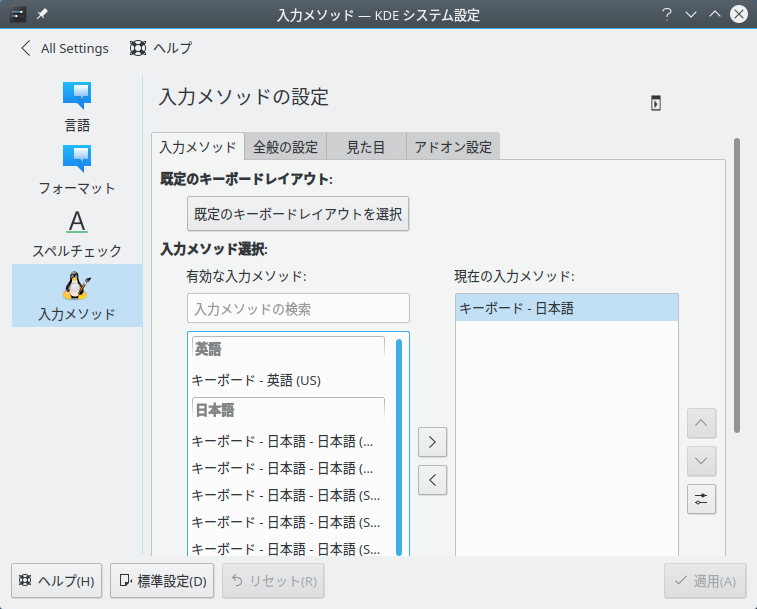The width and height of the screenshot is (757, 609).
Task: Add selected input method with right arrow
Action: [432, 442]
